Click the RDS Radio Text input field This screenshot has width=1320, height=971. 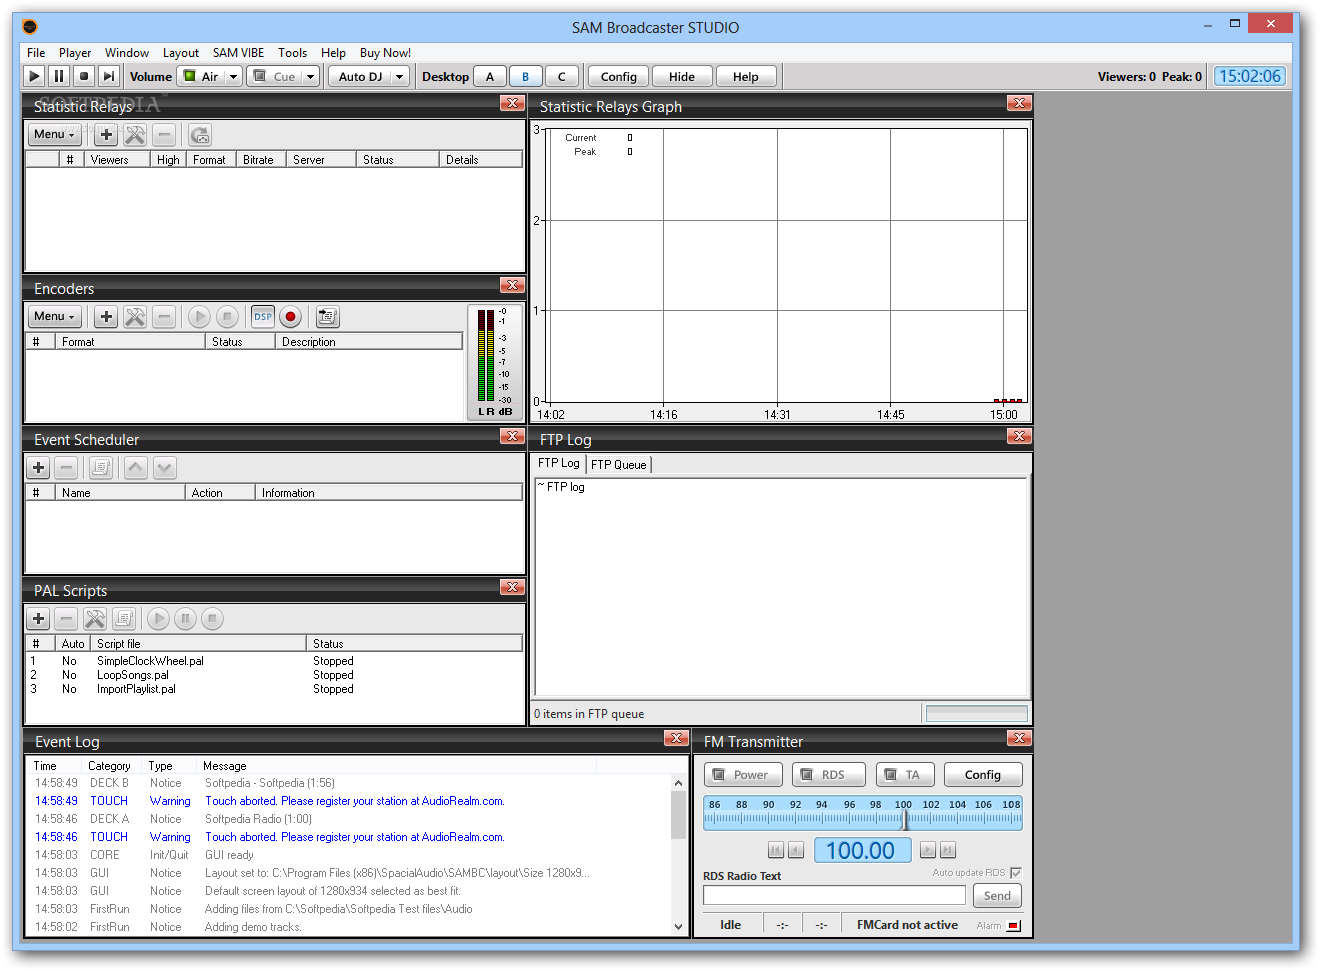[835, 895]
